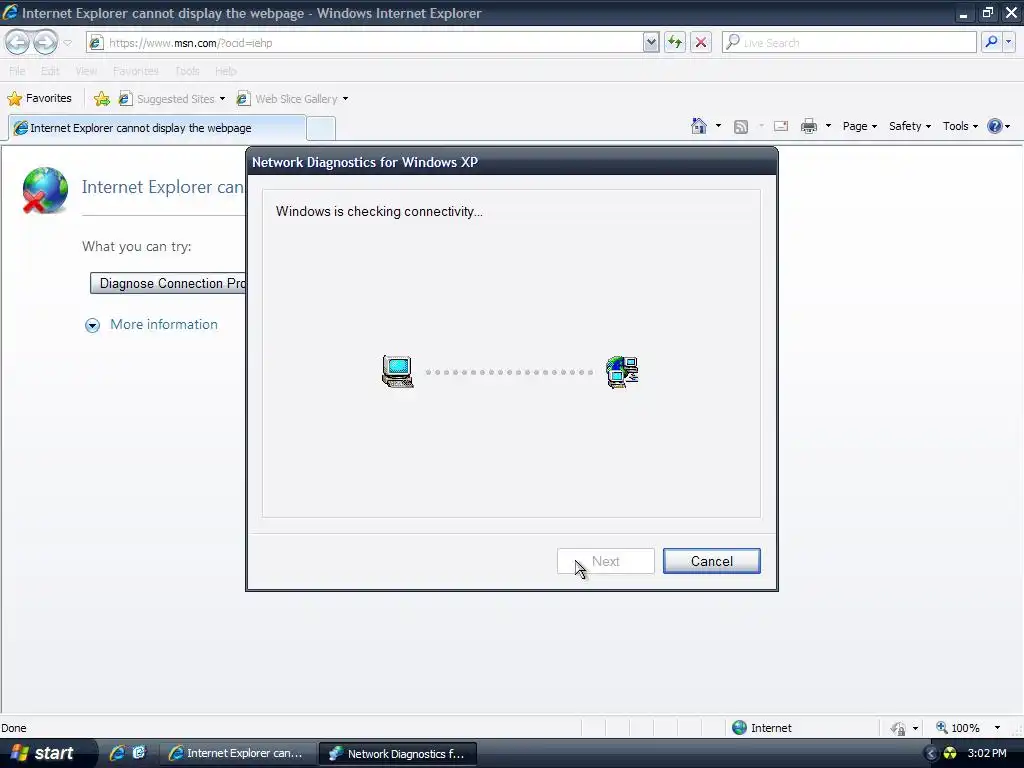1024x768 pixels.
Task: Open the zoom level 100% control
Action: pyautogui.click(x=958, y=728)
